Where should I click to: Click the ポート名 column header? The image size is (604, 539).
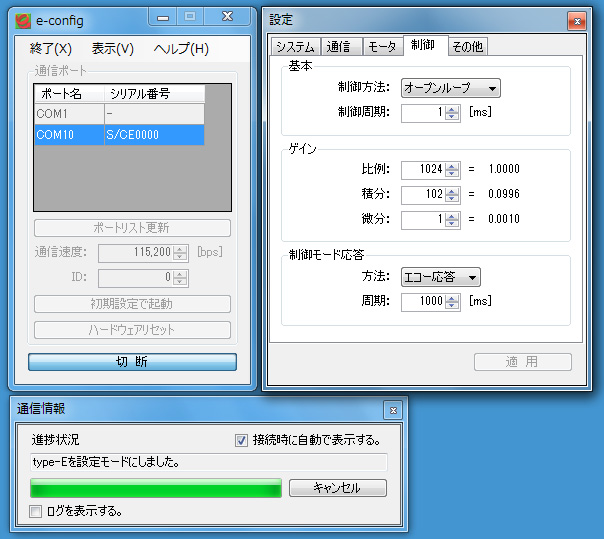[x=69, y=94]
